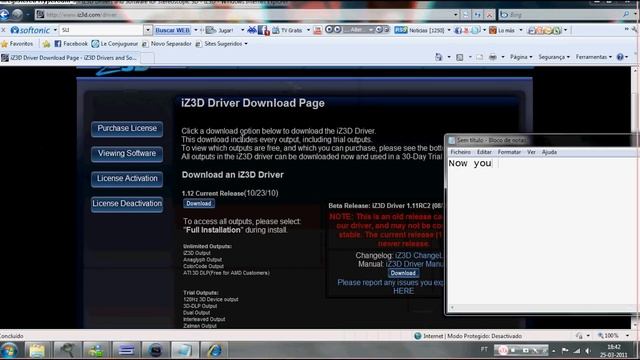Open the Windows Start orb
The height and width of the screenshot is (360, 640).
point(9,351)
